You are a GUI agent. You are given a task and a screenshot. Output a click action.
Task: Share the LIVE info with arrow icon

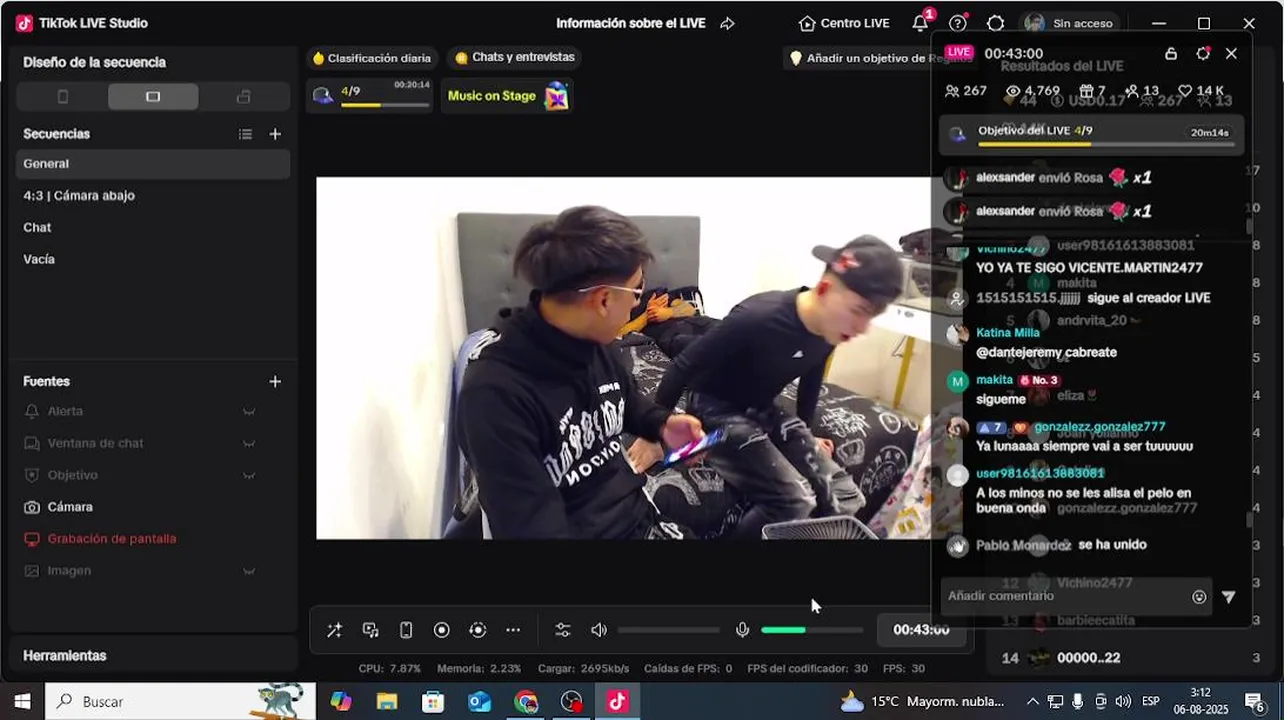(727, 23)
